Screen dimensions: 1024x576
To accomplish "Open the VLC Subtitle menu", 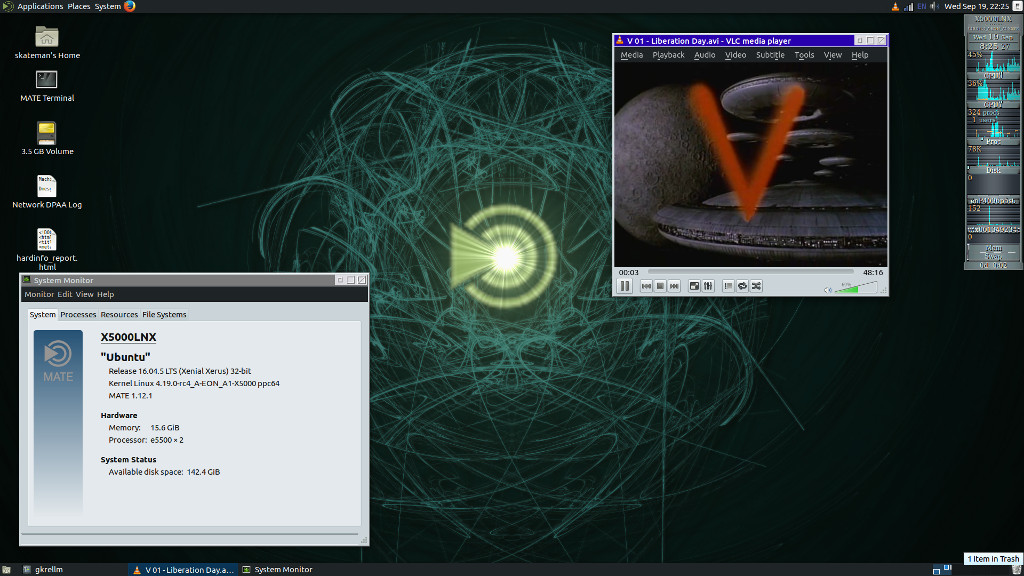I will (770, 55).
